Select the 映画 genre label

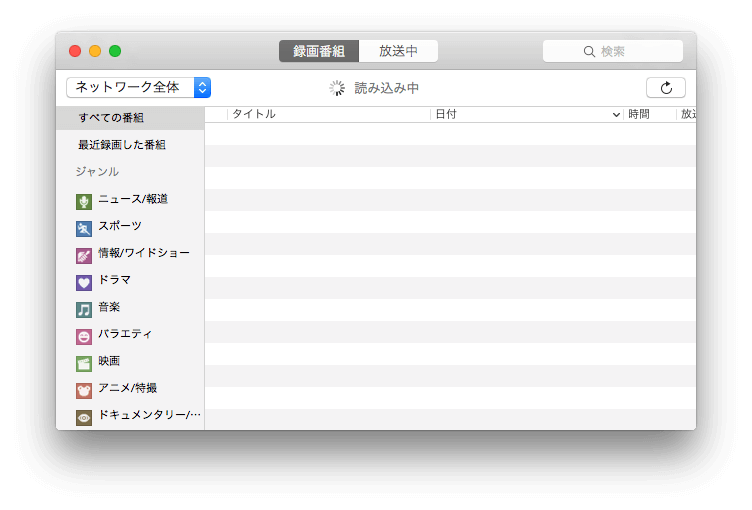tap(109, 361)
